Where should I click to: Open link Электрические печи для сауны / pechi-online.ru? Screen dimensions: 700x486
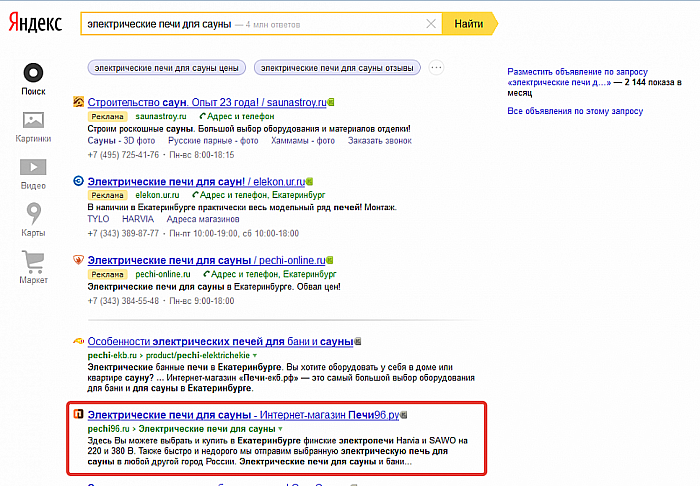pos(206,260)
